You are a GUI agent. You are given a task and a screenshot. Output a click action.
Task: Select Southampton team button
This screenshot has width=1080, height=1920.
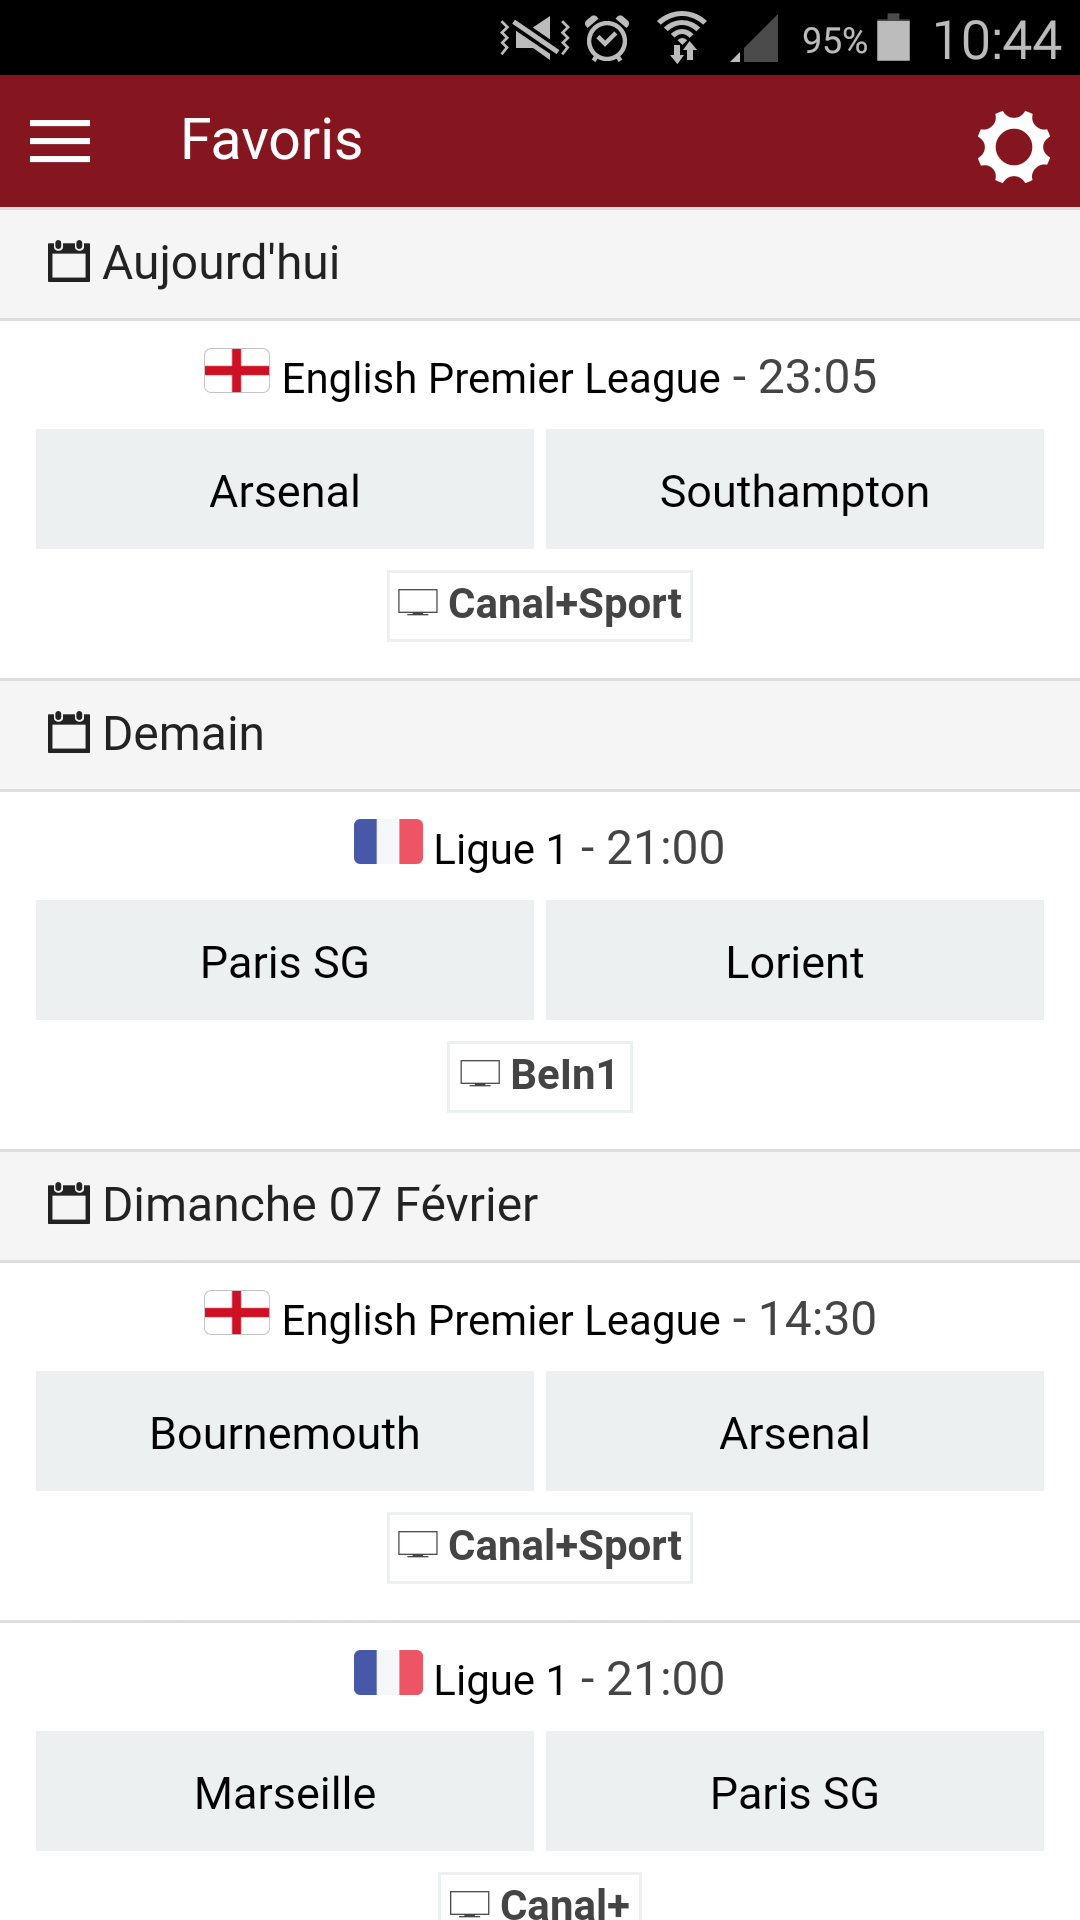click(x=794, y=490)
